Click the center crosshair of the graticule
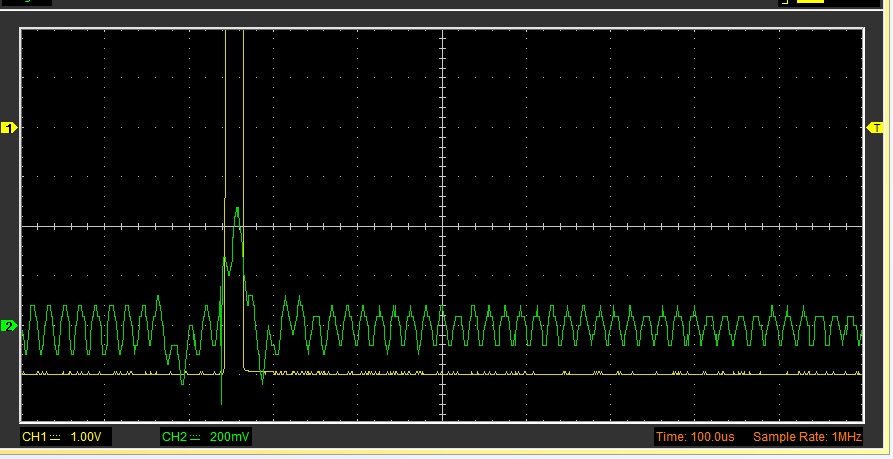 (x=441, y=227)
